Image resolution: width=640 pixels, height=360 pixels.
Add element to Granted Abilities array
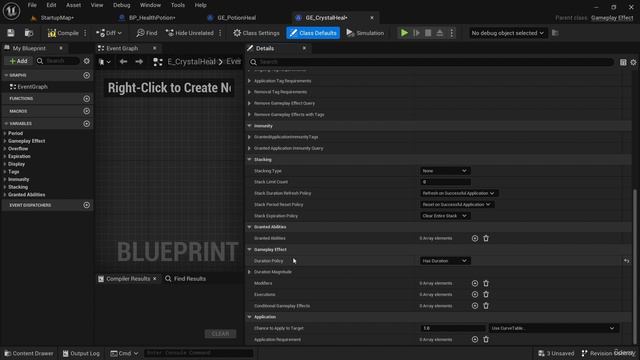[475, 238]
